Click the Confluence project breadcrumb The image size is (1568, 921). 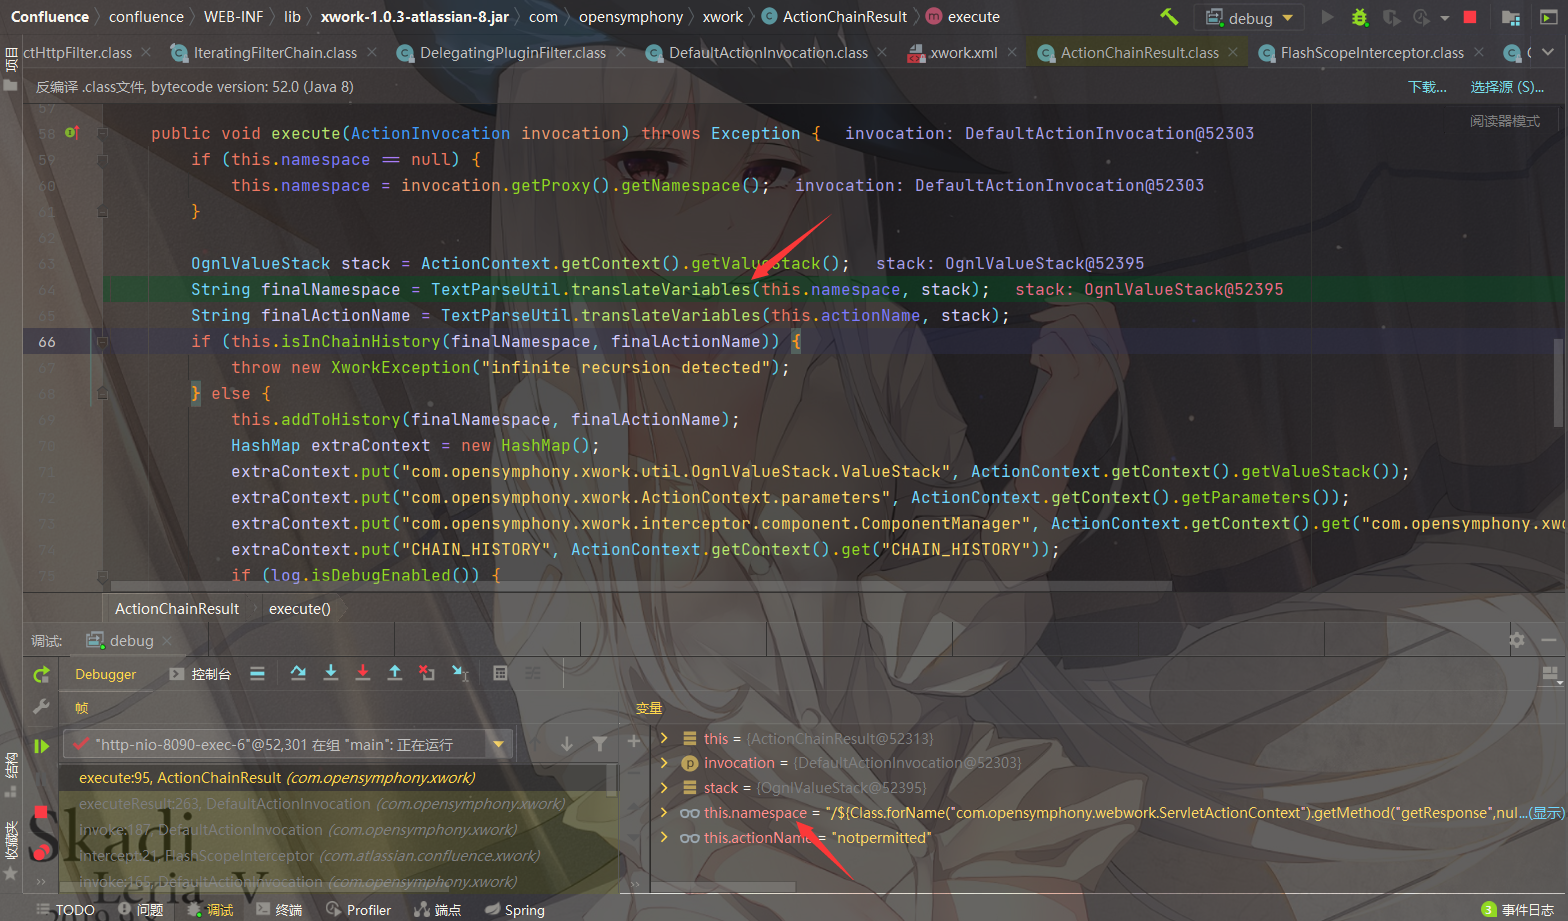coord(50,17)
